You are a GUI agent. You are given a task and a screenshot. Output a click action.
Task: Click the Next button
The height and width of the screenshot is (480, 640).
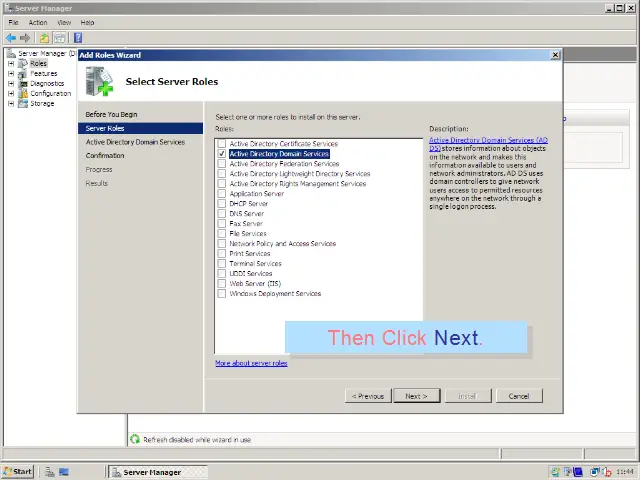point(417,396)
